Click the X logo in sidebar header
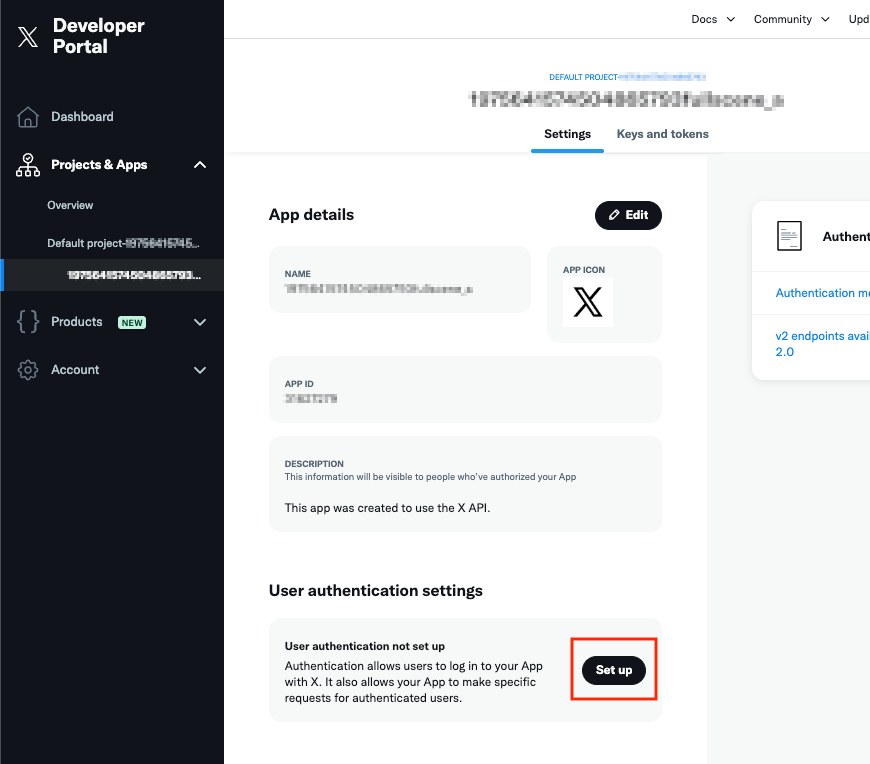The height and width of the screenshot is (764, 870). (28, 37)
